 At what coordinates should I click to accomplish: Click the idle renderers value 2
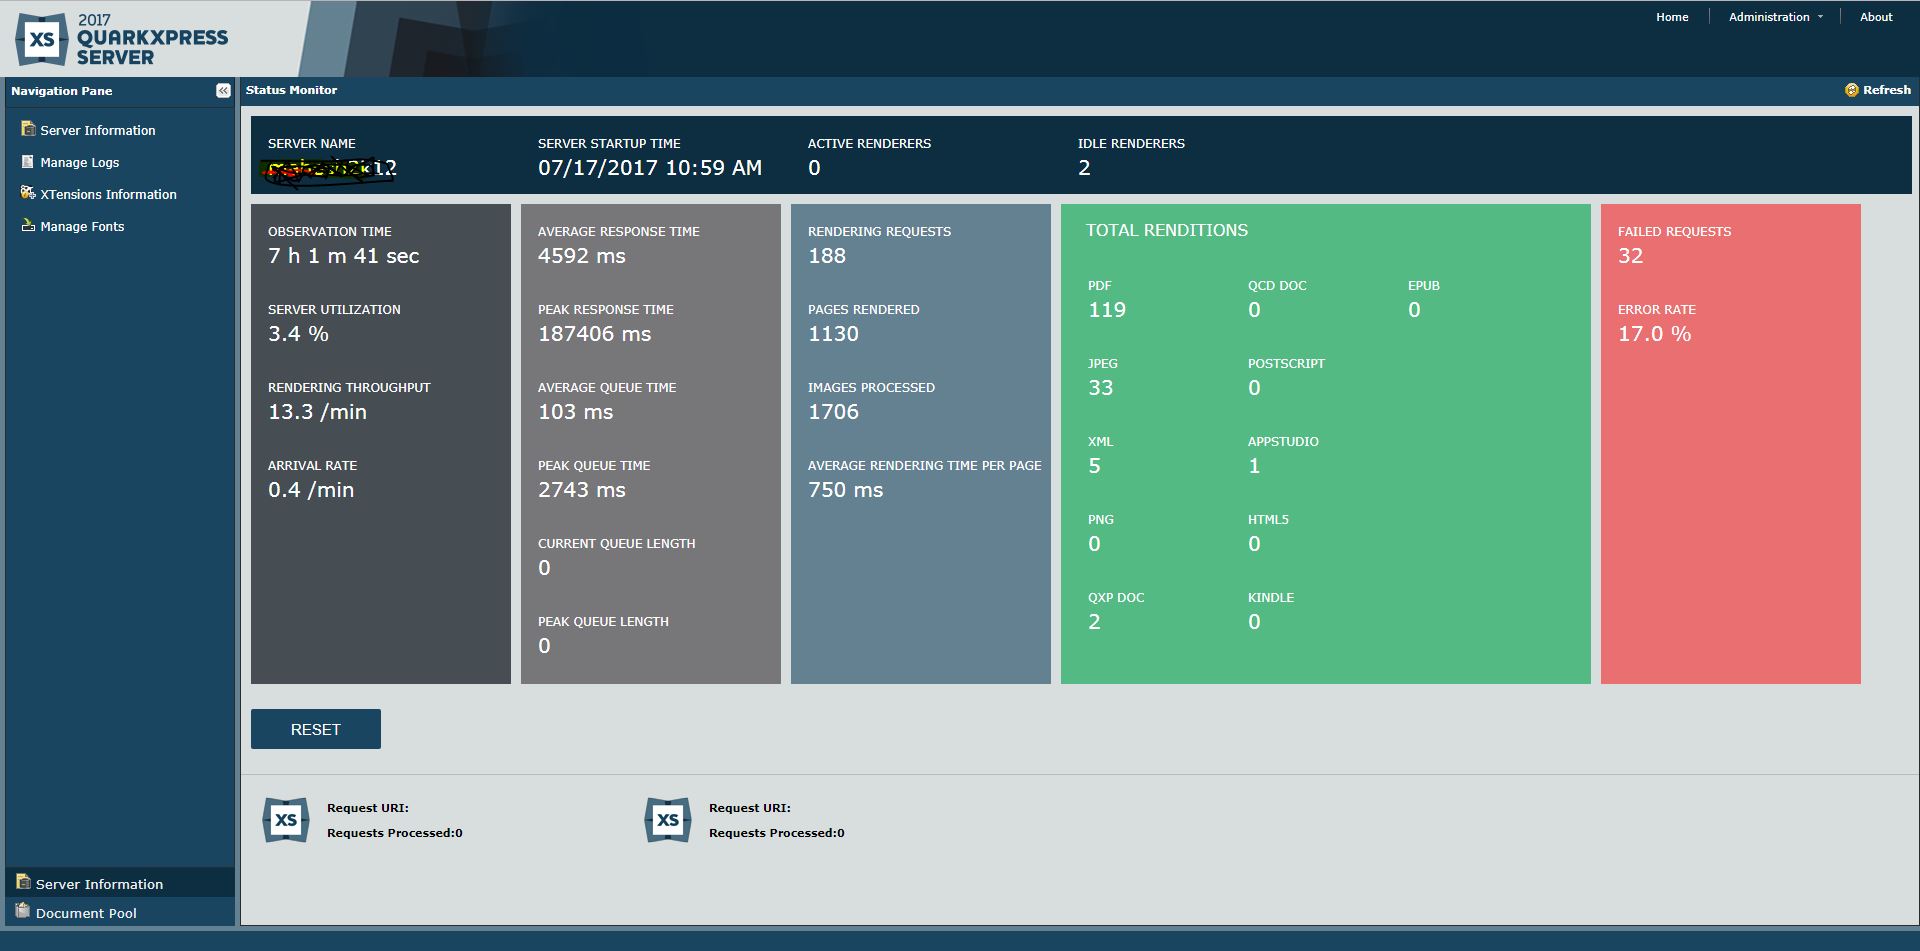tap(1084, 168)
